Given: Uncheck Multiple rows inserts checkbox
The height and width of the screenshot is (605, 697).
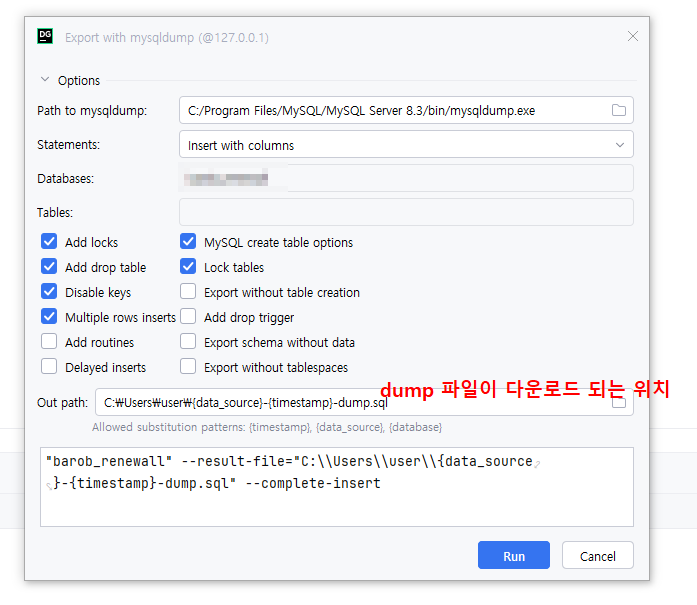Looking at the screenshot, I should pyautogui.click(x=49, y=317).
